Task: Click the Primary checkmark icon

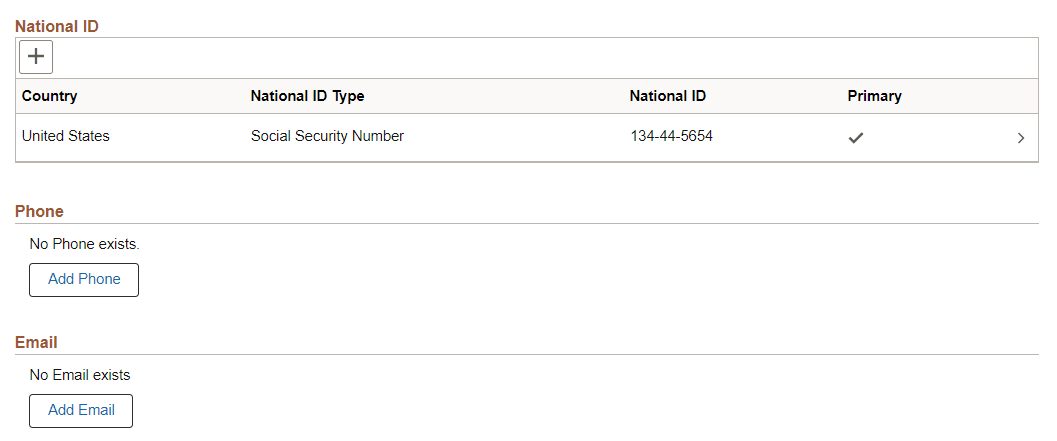Action: pyautogui.click(x=855, y=138)
